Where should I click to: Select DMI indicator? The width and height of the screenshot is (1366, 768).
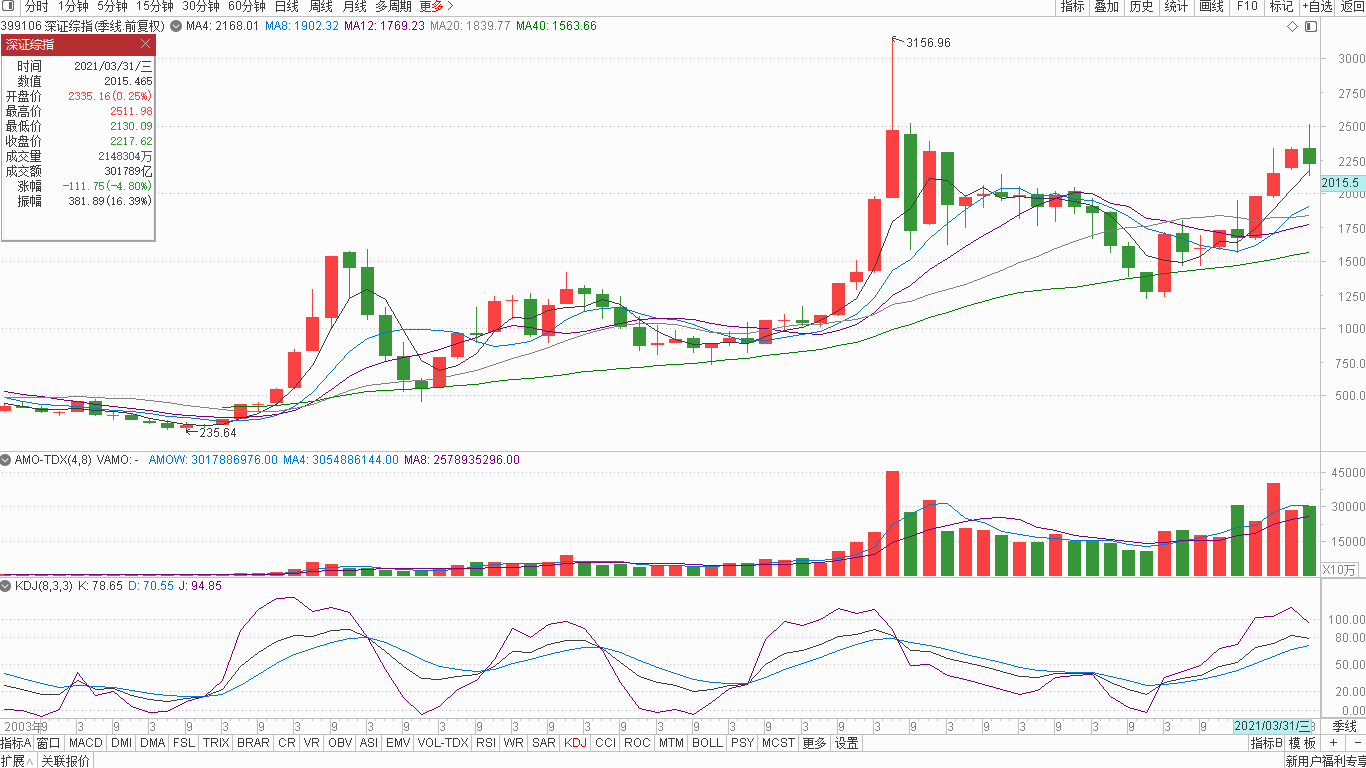pos(121,743)
